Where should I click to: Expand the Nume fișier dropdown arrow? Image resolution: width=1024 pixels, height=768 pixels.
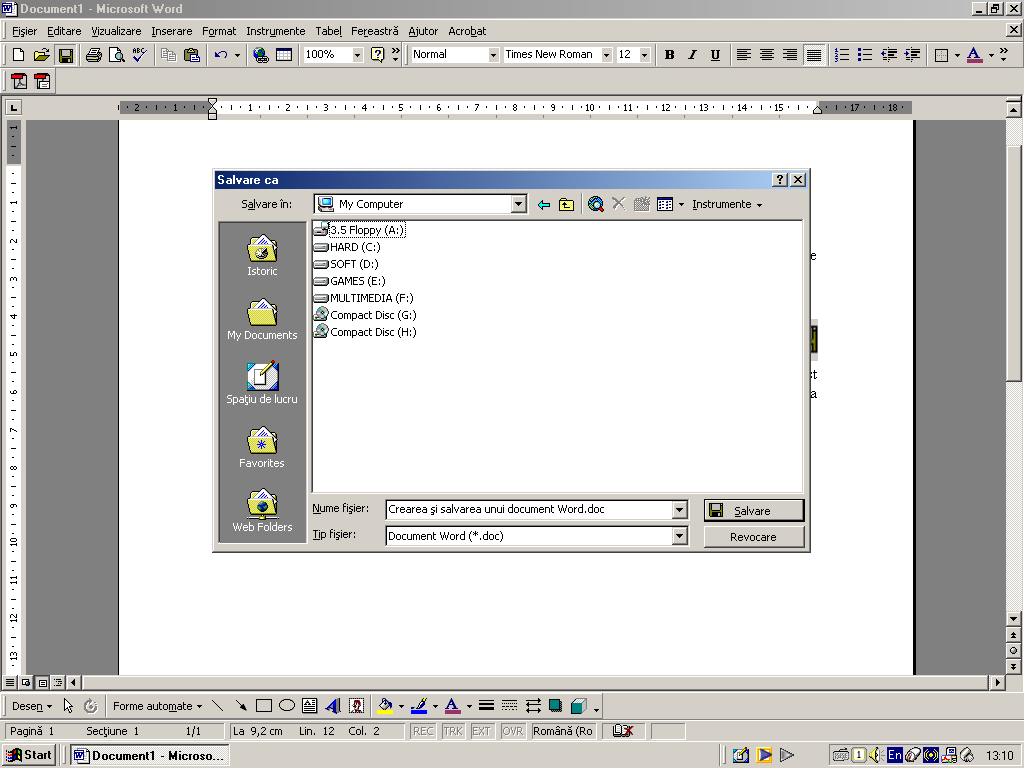click(x=679, y=509)
